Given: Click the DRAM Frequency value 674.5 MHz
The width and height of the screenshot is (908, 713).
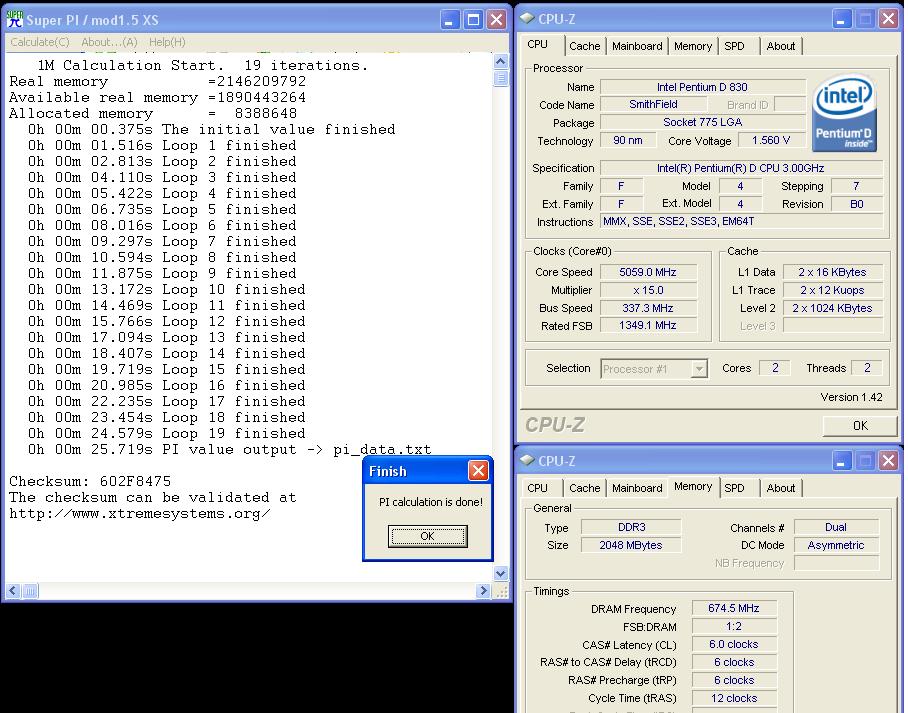Looking at the screenshot, I should point(734,608).
